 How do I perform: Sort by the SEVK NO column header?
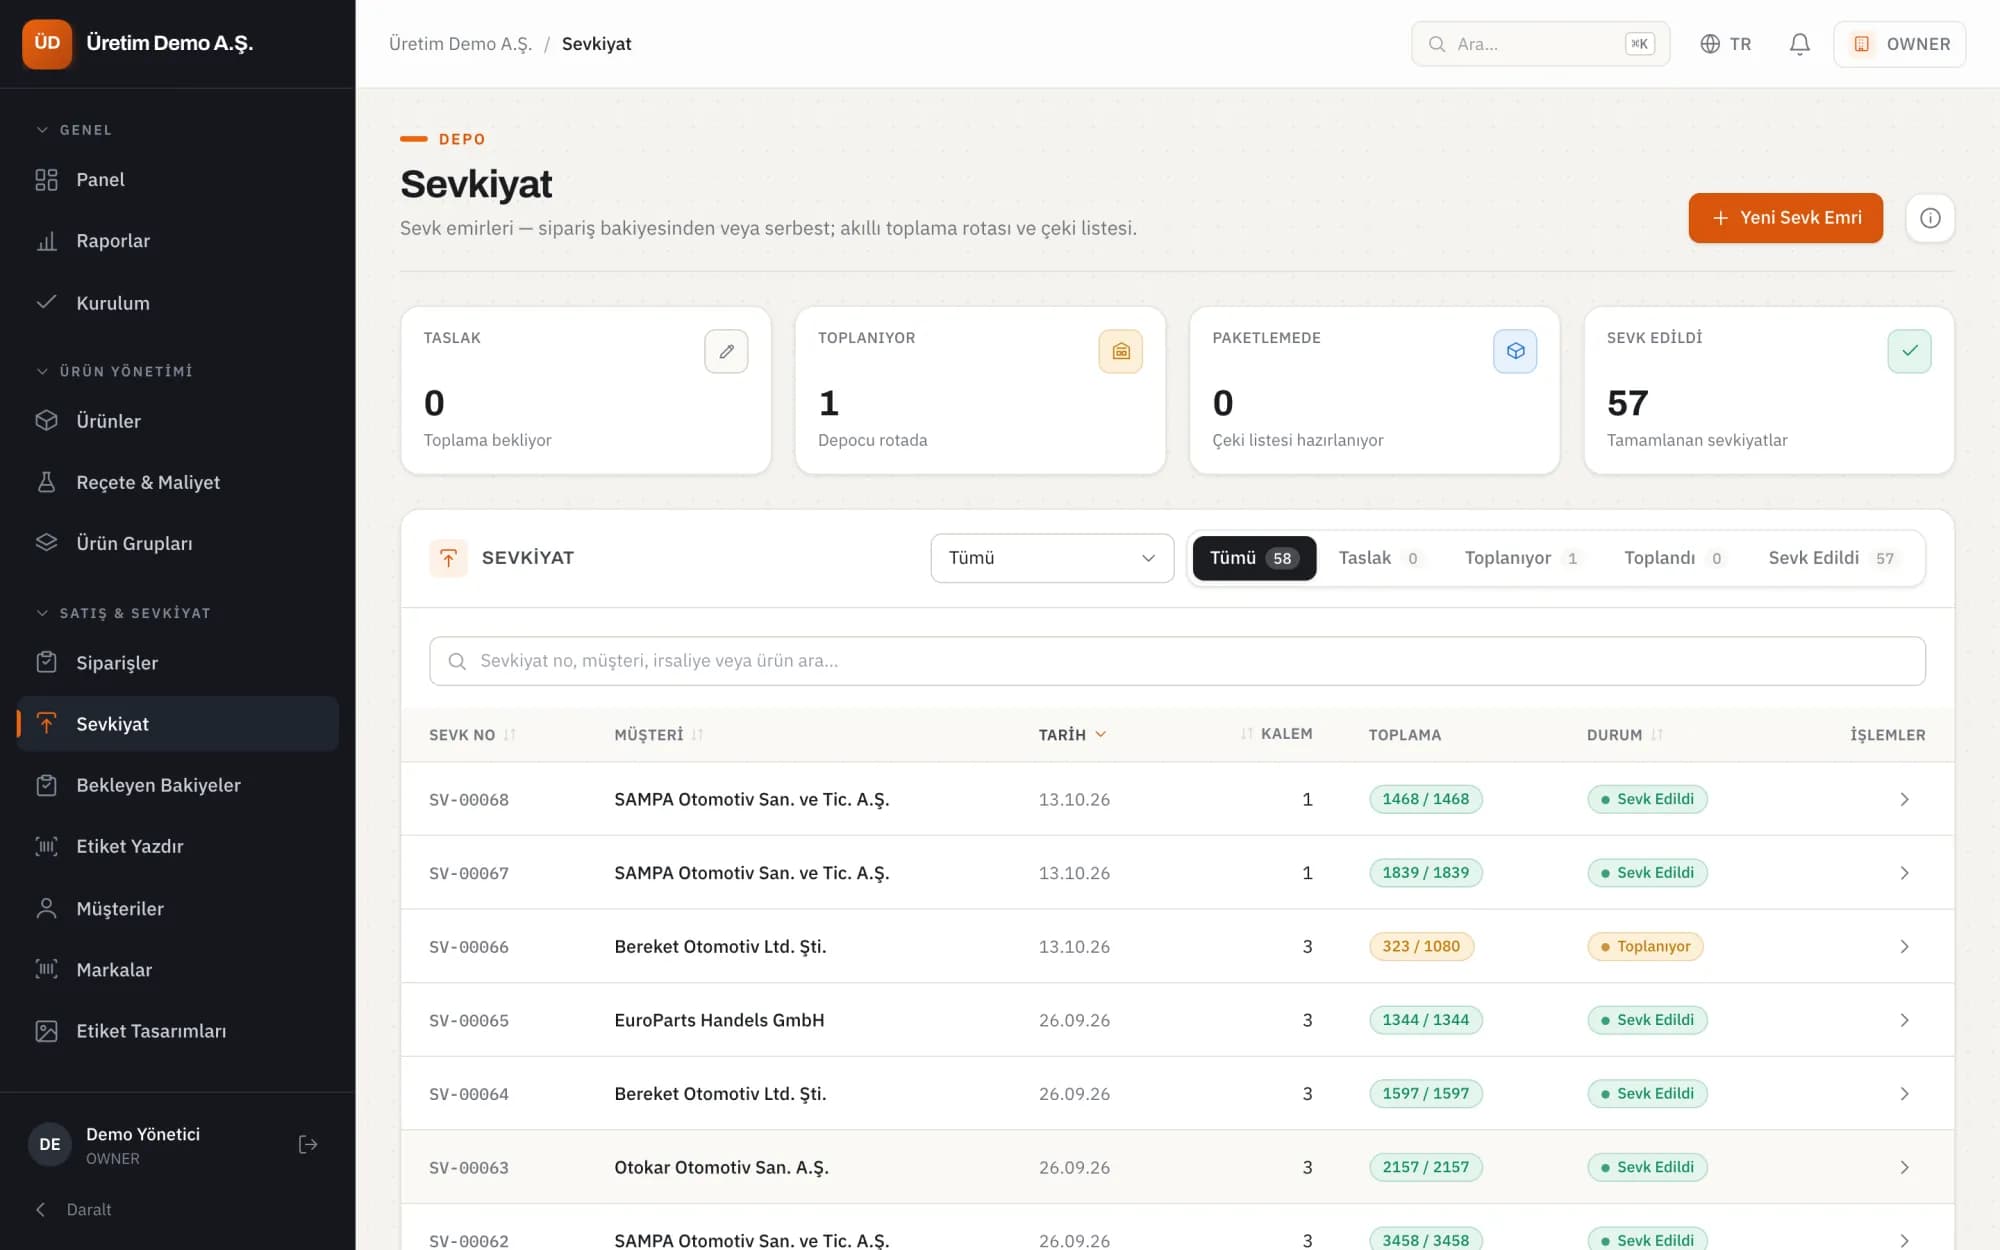472,735
